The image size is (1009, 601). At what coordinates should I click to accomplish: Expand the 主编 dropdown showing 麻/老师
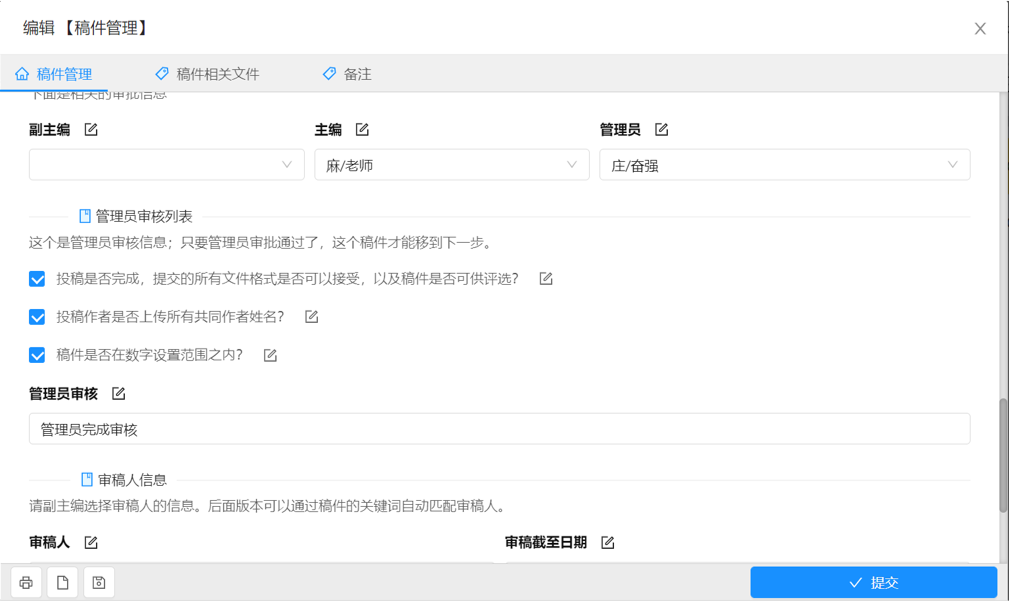[451, 165]
